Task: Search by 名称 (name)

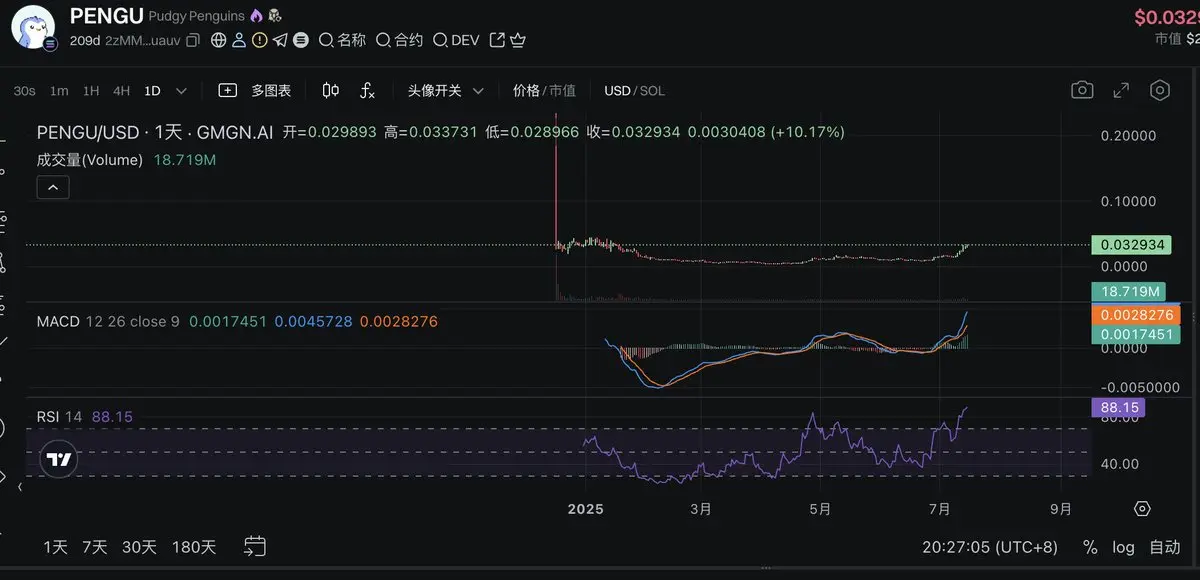Action: pyautogui.click(x=342, y=40)
